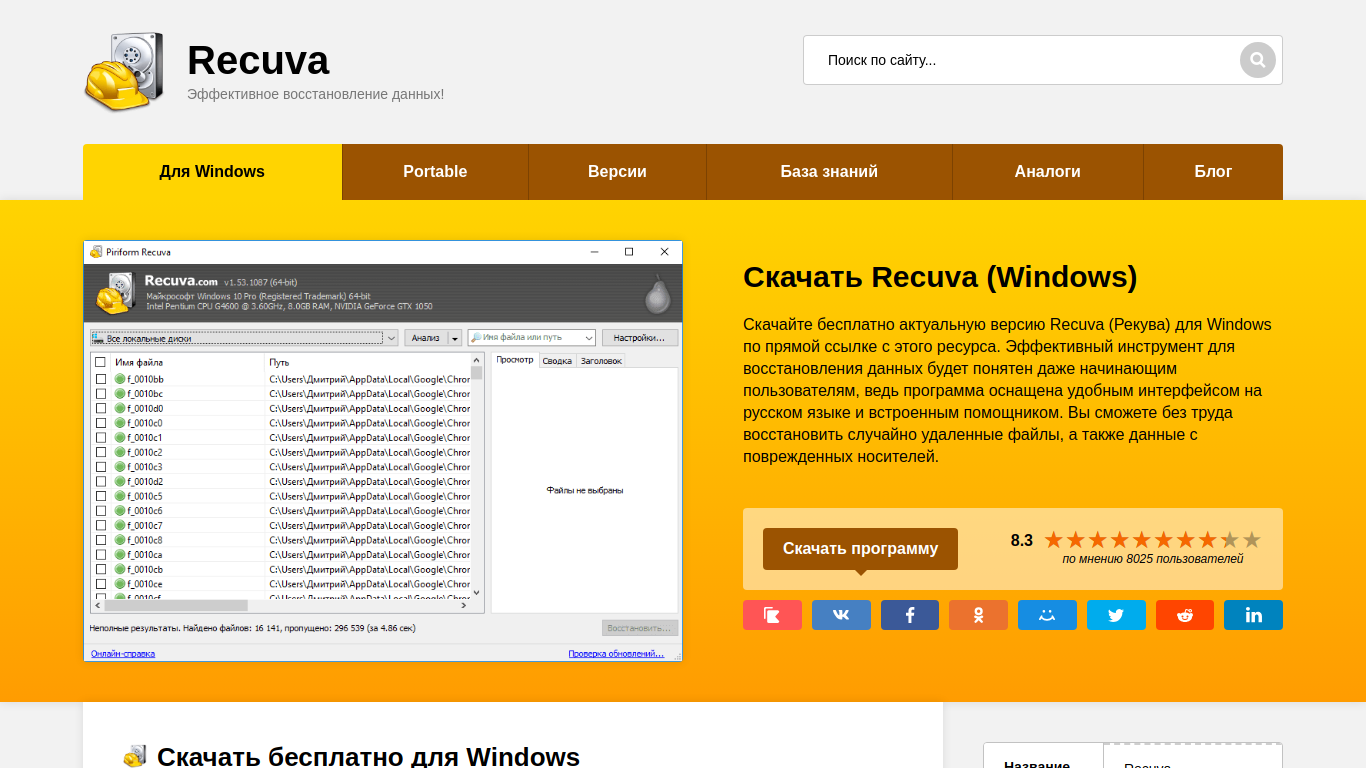
Task: Open the Блог tab
Action: 1213,172
